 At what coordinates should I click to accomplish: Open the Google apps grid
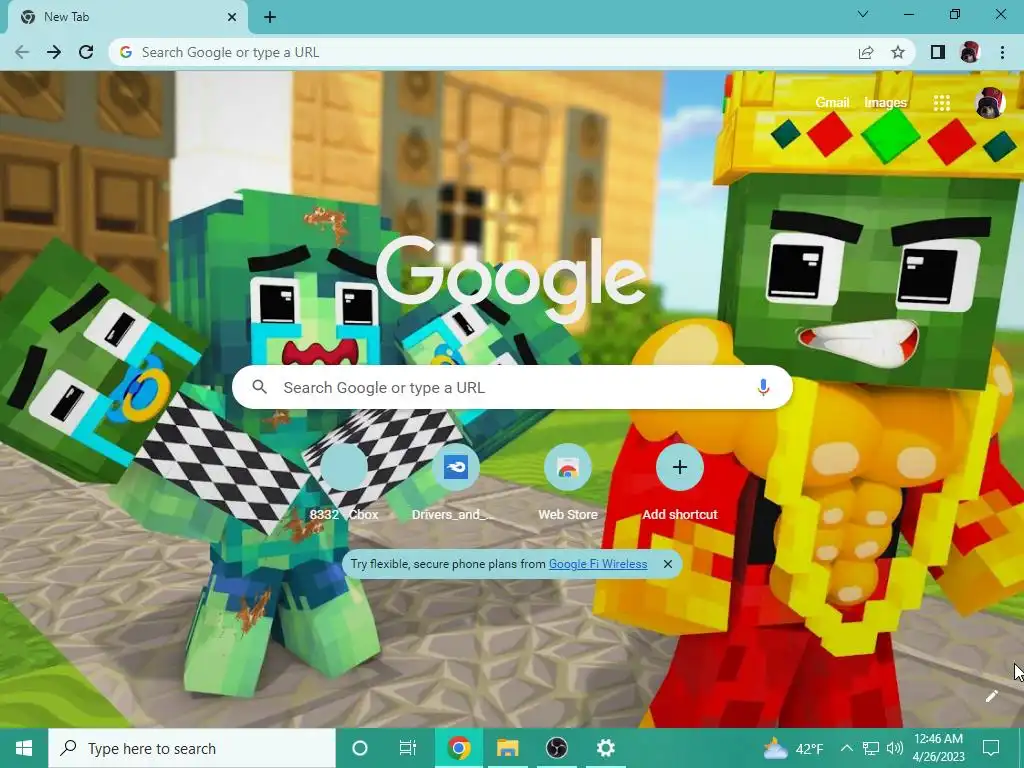tap(942, 103)
